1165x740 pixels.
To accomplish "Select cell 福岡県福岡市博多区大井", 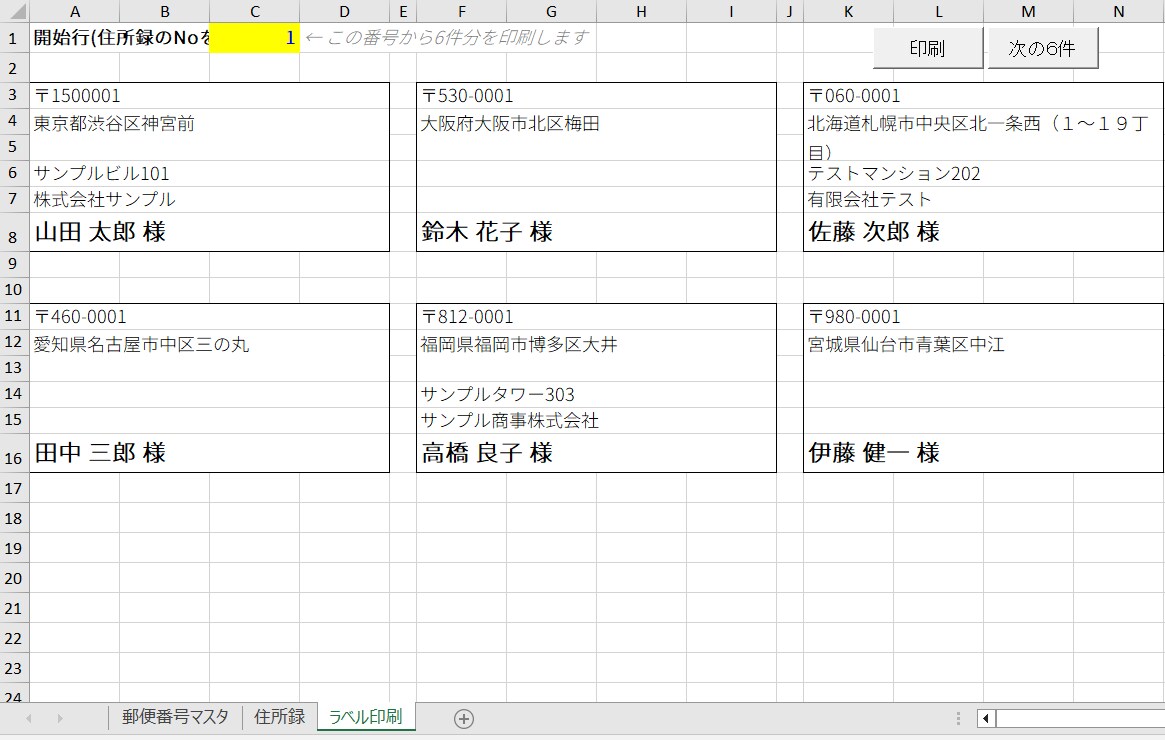I will coord(597,355).
